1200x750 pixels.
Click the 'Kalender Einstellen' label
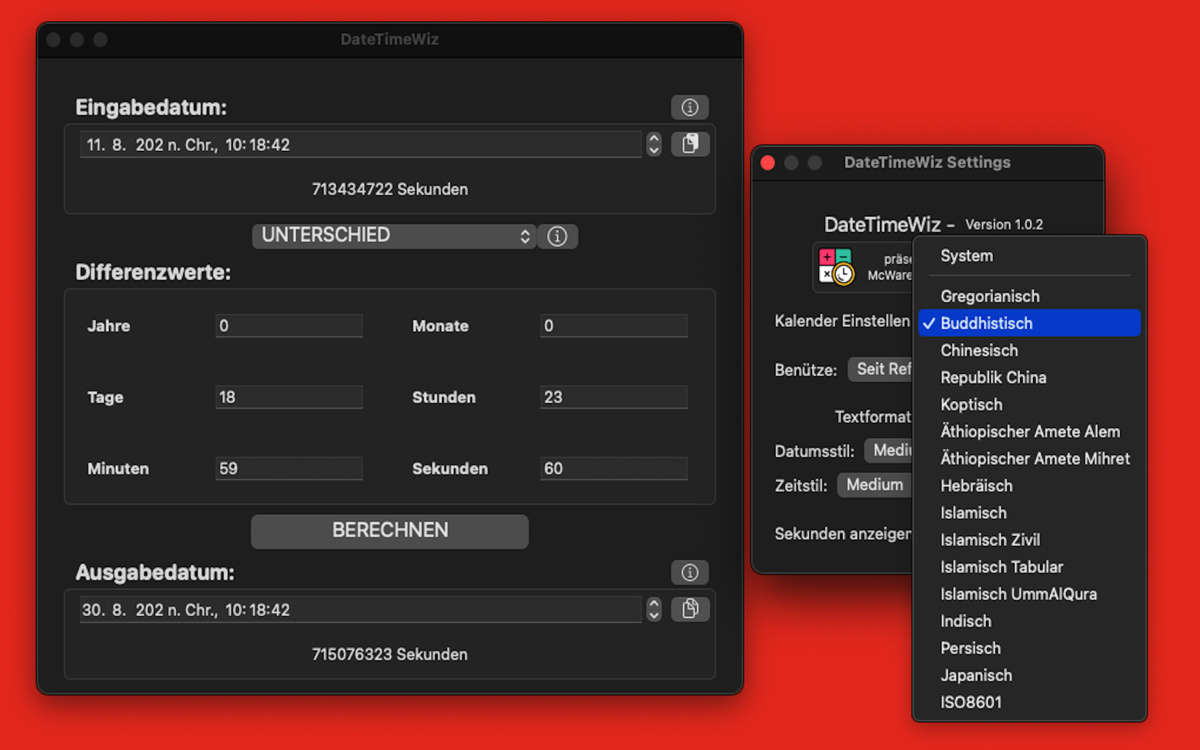842,321
